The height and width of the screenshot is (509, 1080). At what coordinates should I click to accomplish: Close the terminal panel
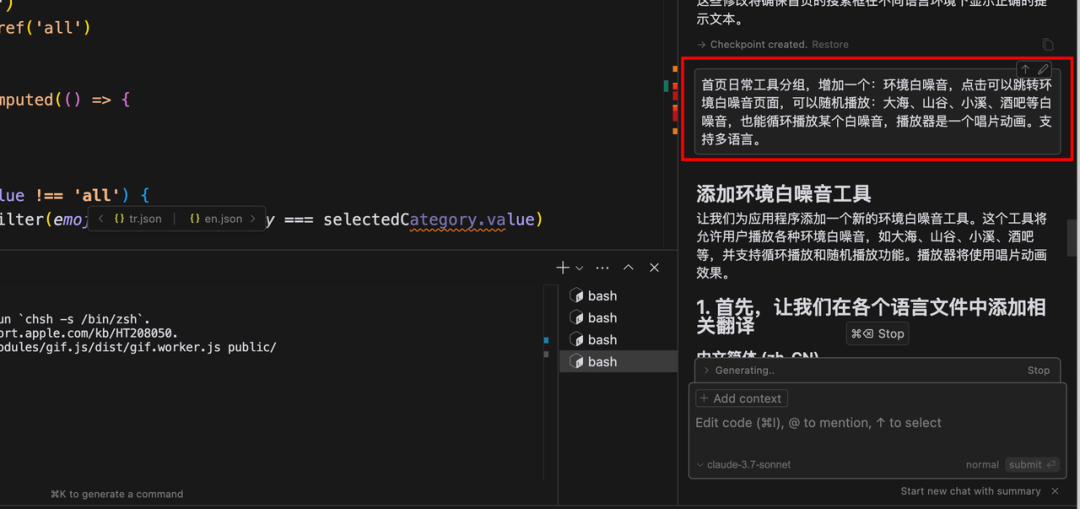pos(654,267)
